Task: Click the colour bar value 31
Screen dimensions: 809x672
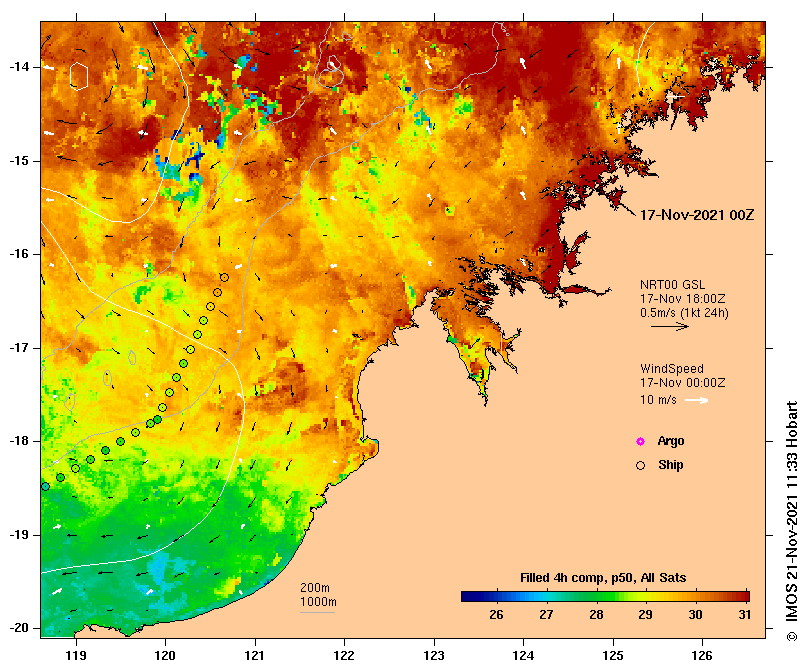Action: 744,615
